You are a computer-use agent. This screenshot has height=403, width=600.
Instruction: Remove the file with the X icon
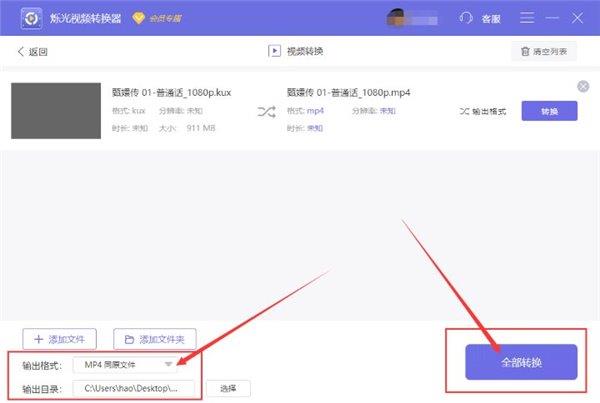[583, 86]
